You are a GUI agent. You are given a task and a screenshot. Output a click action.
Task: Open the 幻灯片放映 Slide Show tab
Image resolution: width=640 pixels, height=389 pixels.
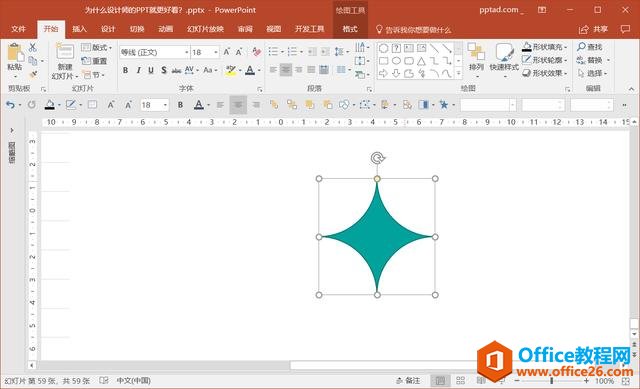[205, 29]
